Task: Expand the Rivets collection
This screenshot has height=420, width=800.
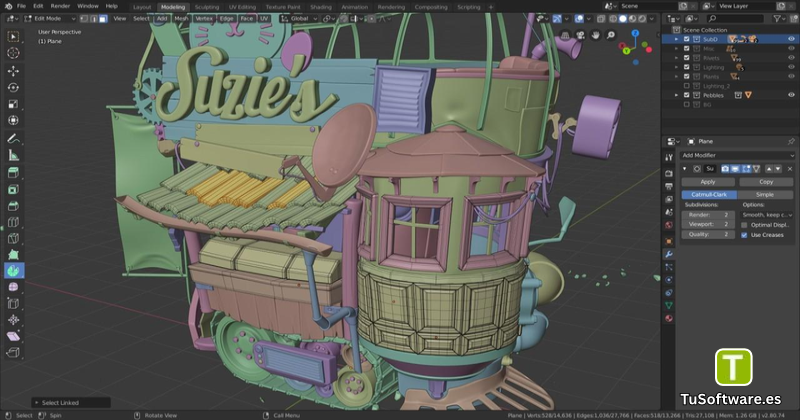Action: (x=677, y=58)
